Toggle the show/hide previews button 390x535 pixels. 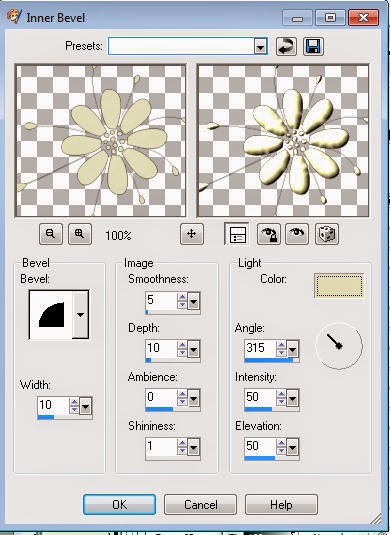(237, 234)
